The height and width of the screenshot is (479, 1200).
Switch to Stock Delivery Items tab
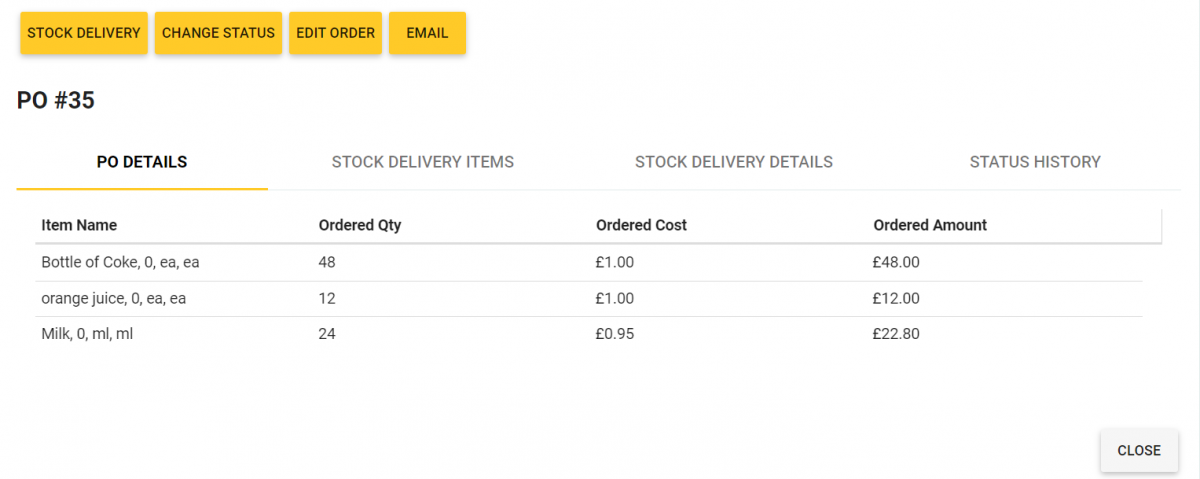click(x=423, y=162)
